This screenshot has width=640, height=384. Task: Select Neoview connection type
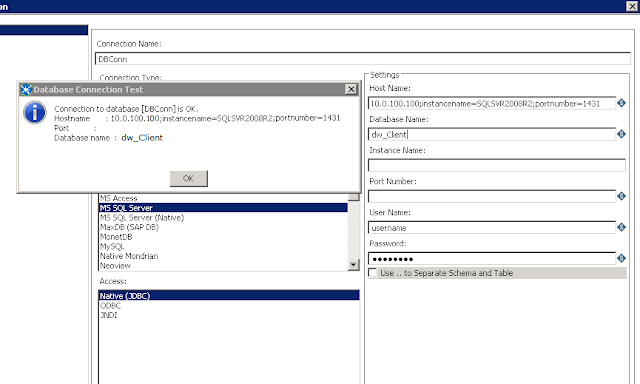point(223,266)
